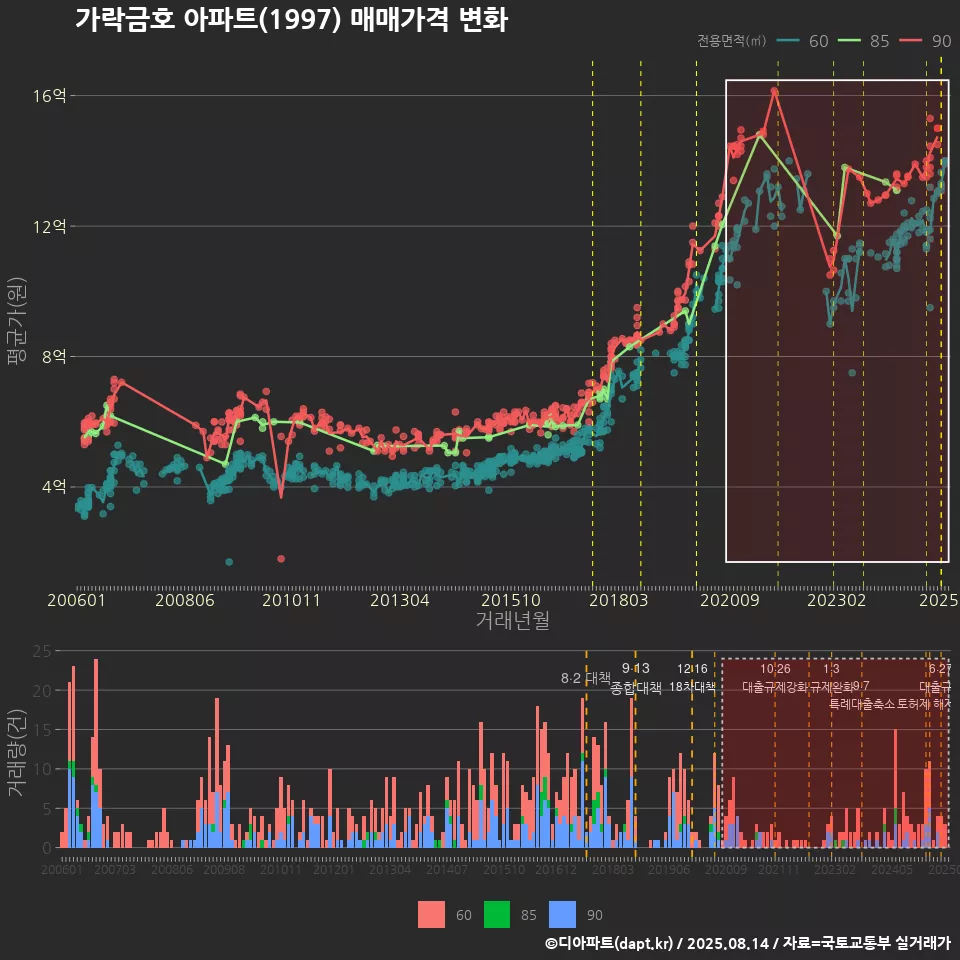
Task: Click the 4억 price axis label
Action: (54, 487)
